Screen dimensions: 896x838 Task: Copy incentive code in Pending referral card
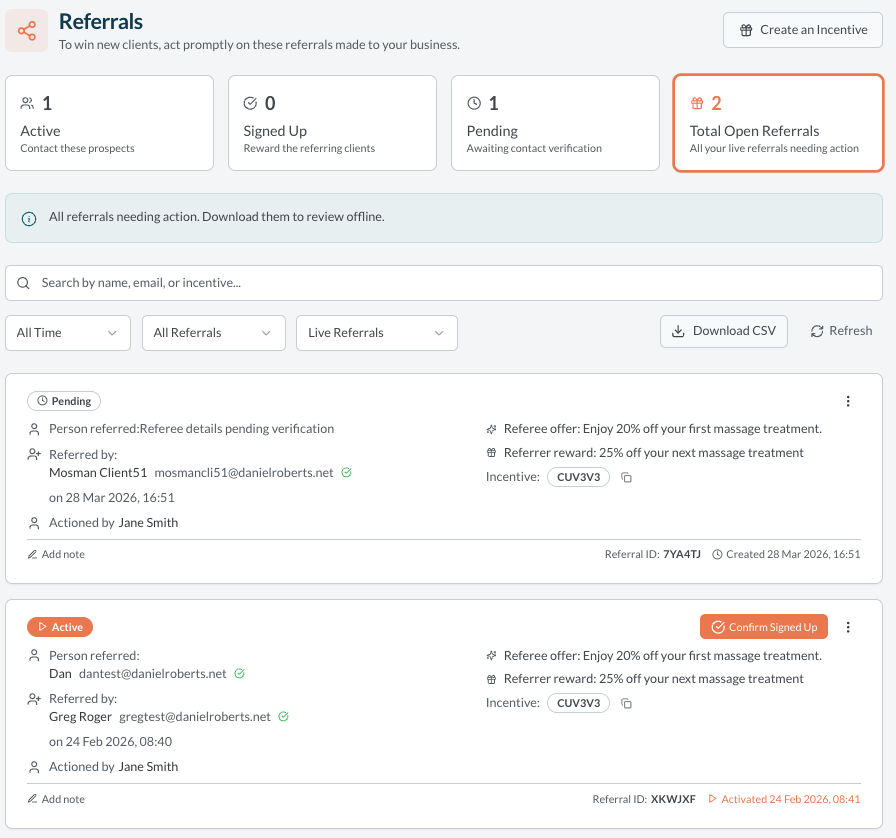(x=627, y=478)
